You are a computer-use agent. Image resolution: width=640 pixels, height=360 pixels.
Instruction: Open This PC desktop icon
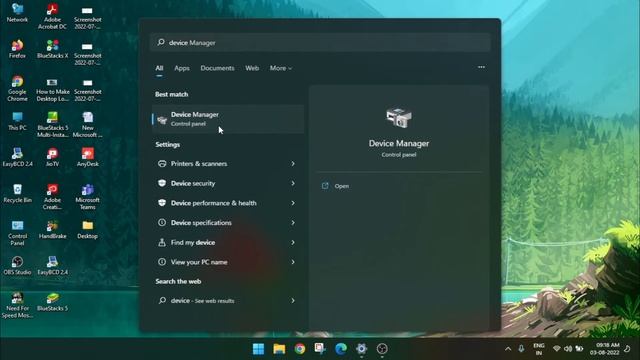(17, 121)
